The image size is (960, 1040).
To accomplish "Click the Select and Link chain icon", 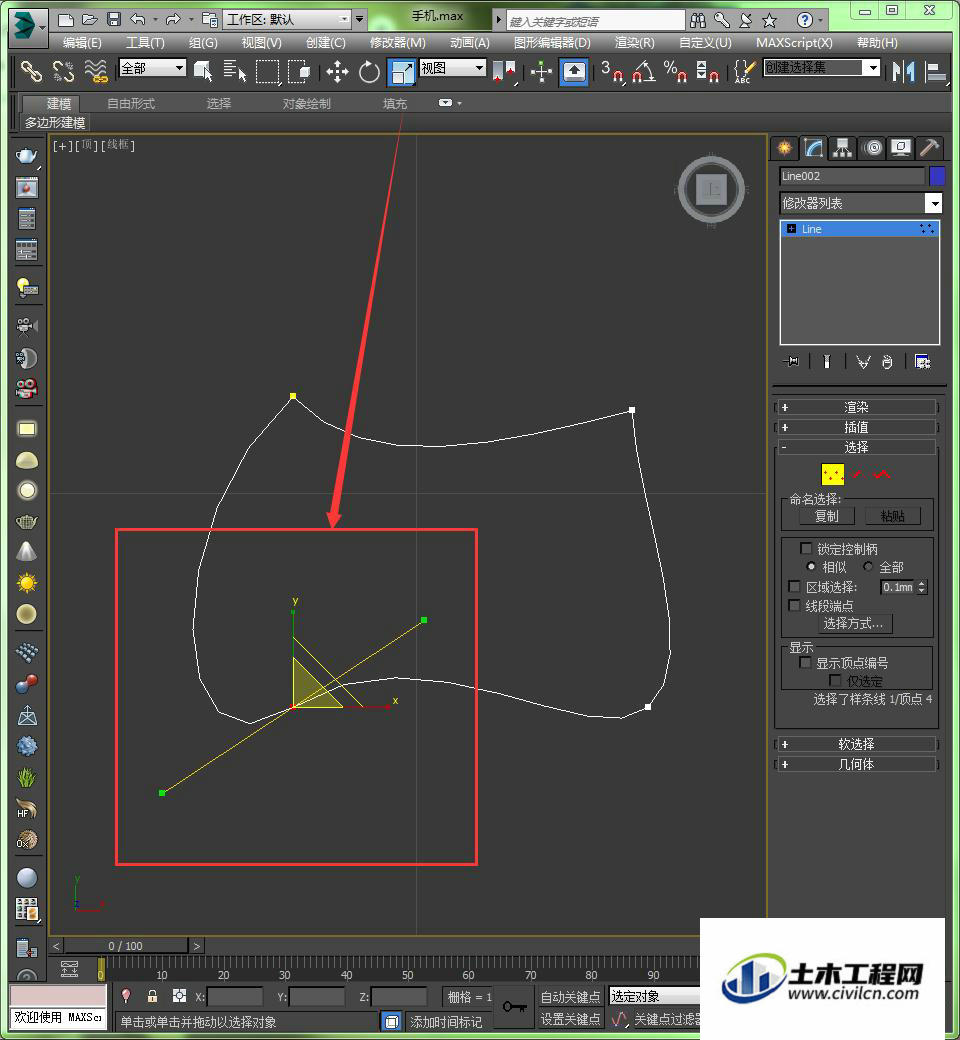I will click(31, 70).
